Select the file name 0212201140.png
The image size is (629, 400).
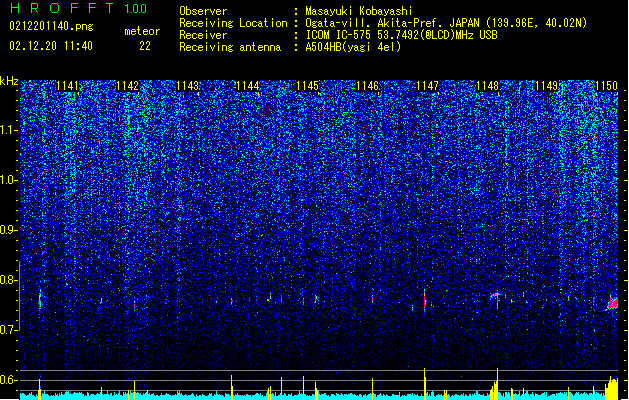pos(51,26)
